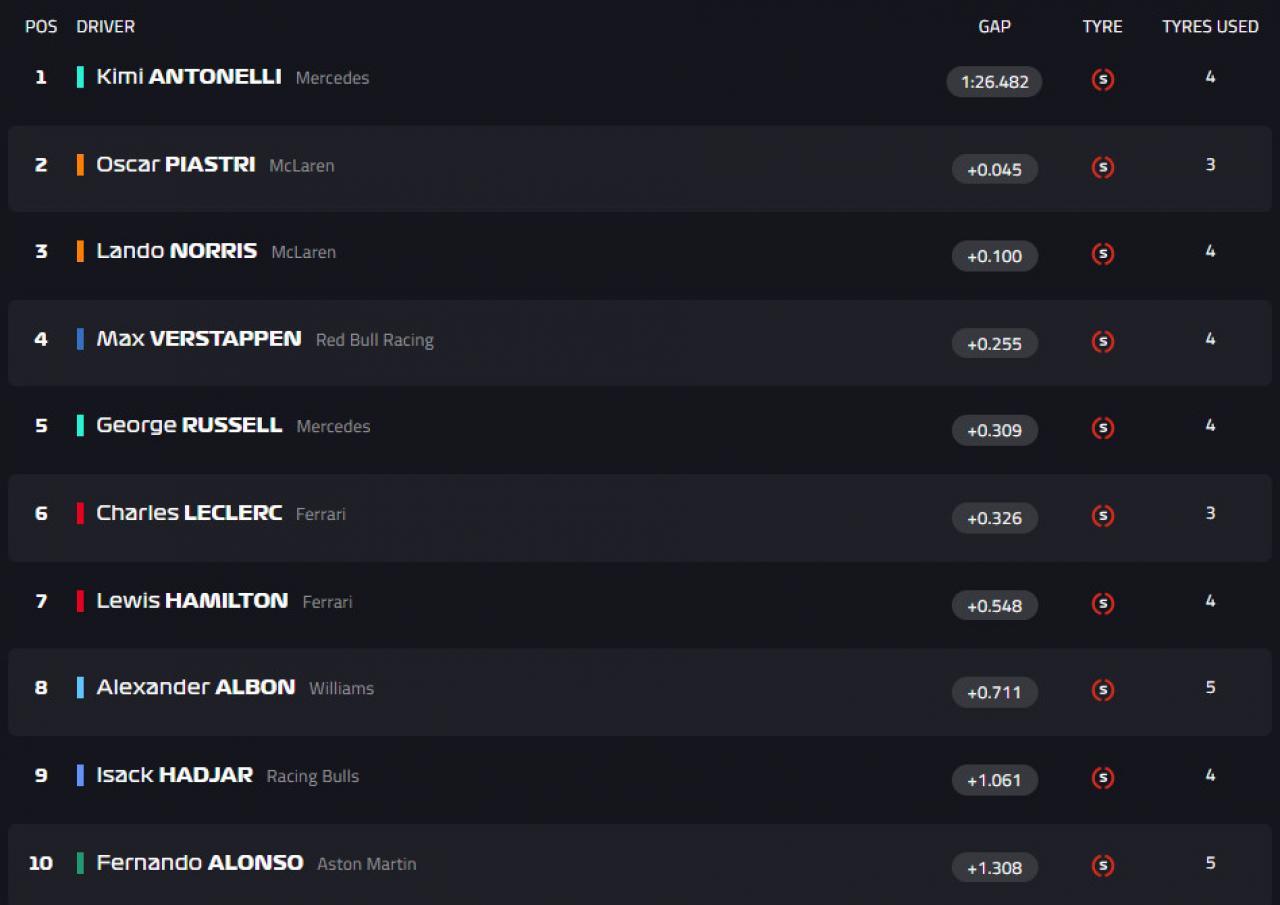The width and height of the screenshot is (1280, 905).
Task: Click the orange McLaren color bar beside Norris
Action: (x=80, y=251)
